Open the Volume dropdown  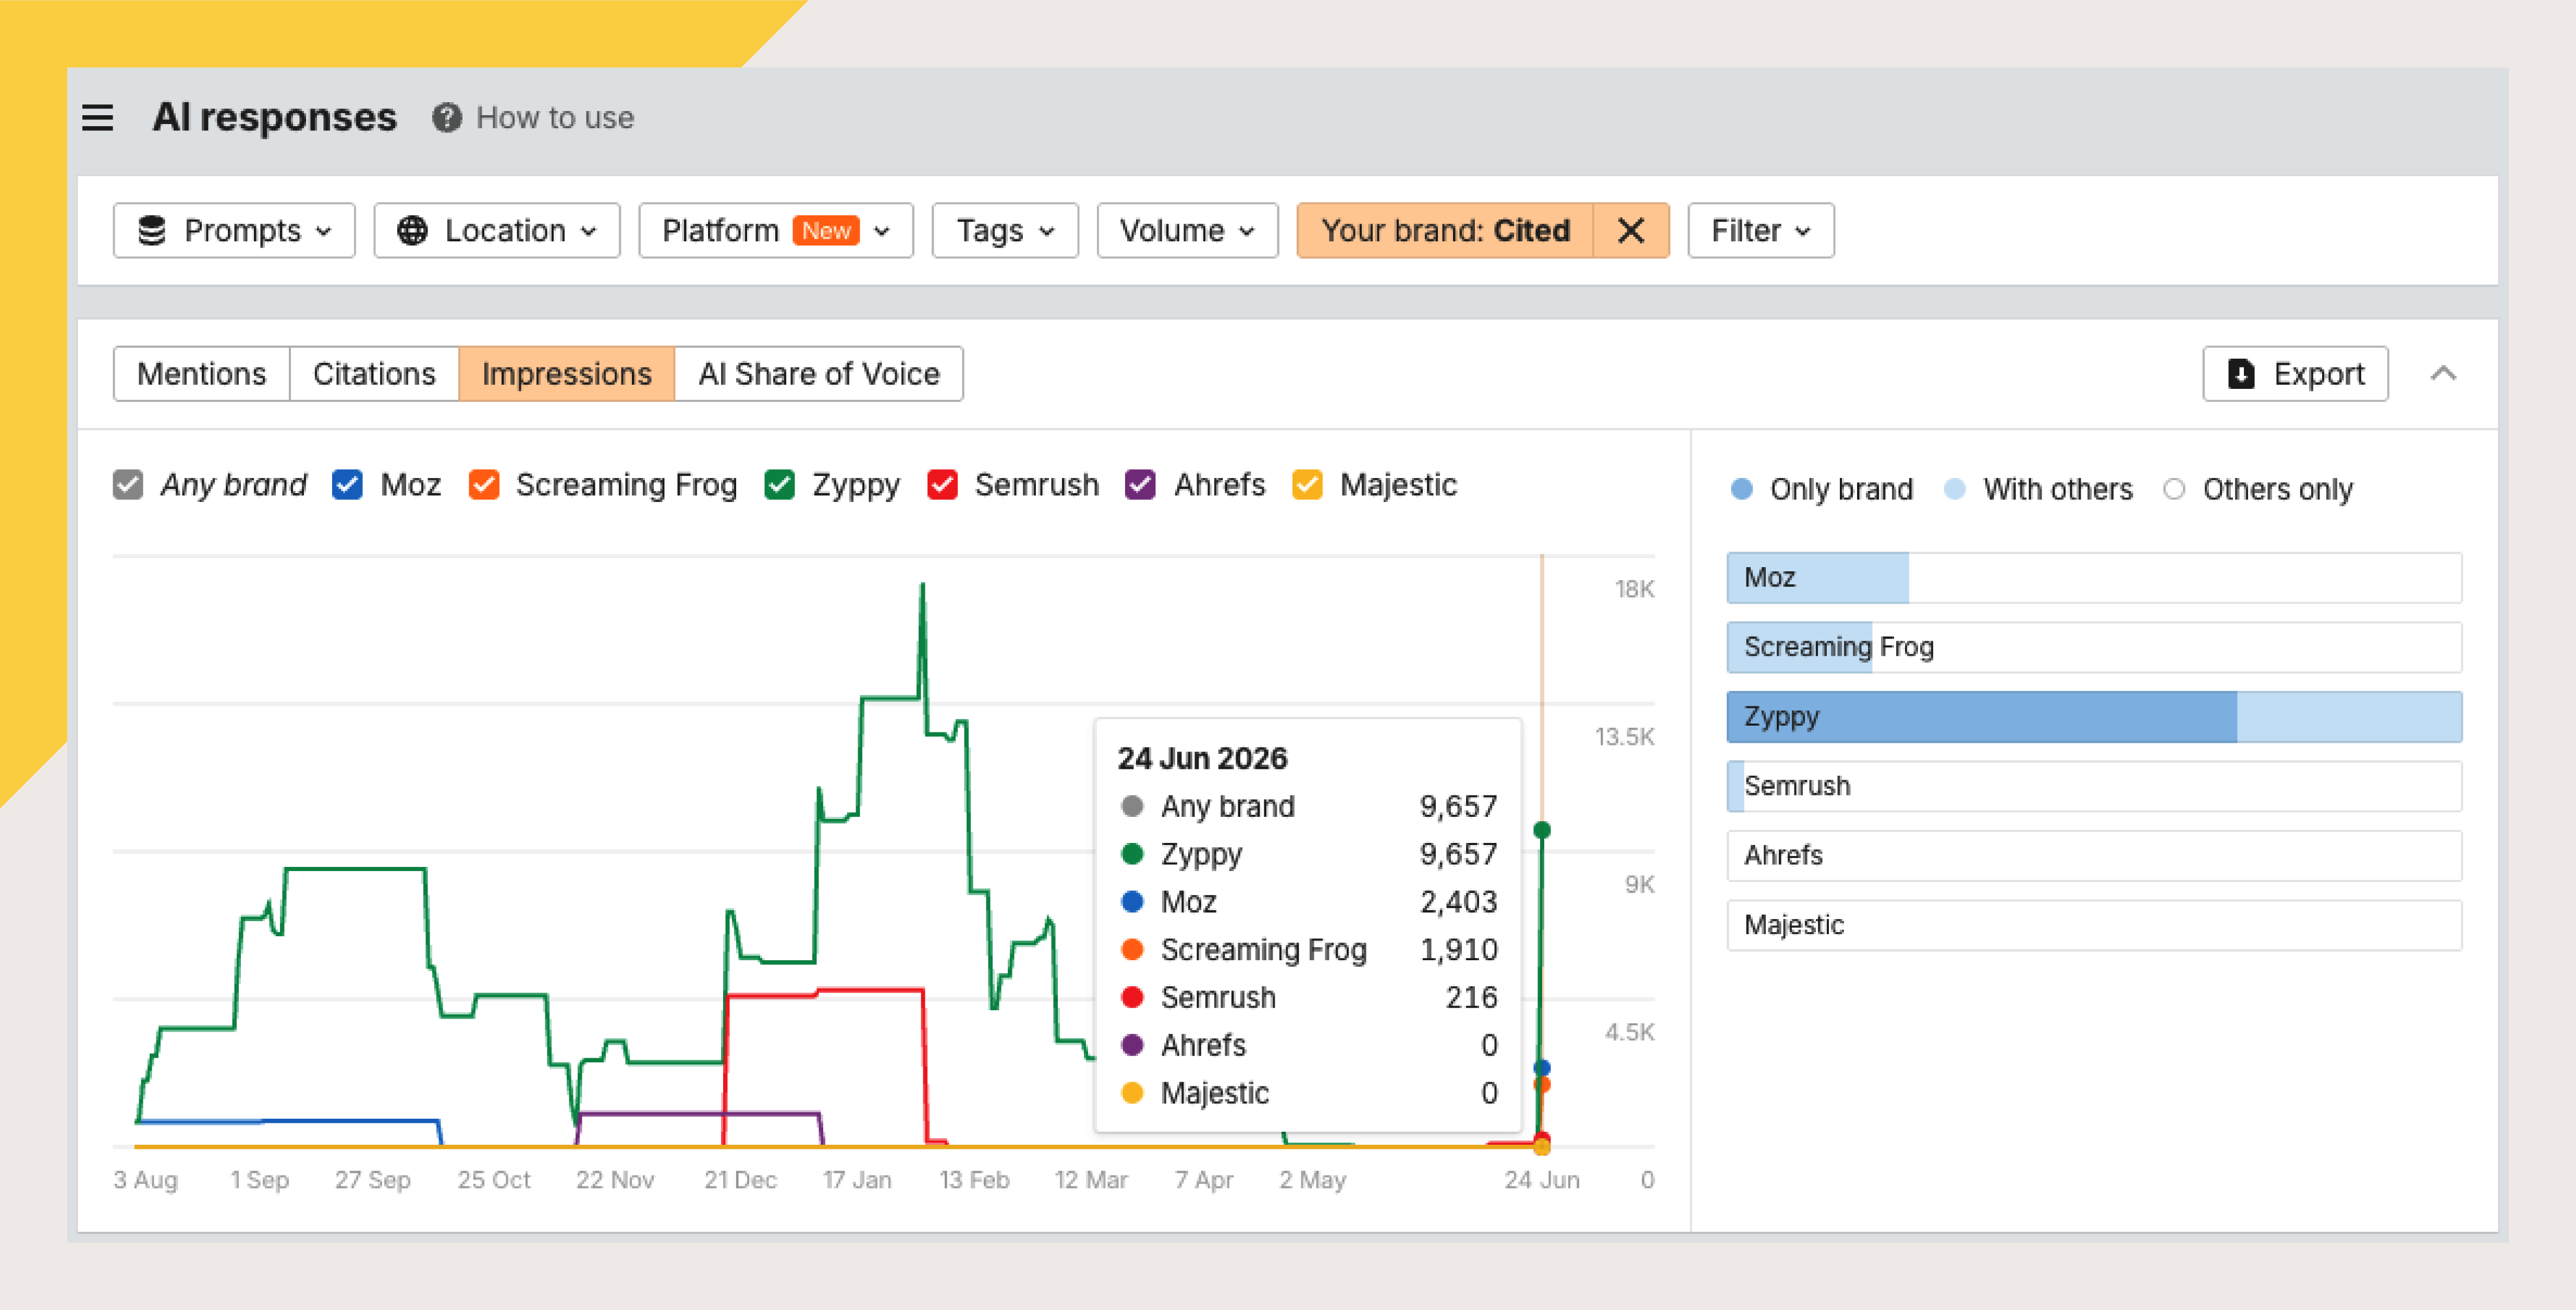[1187, 231]
